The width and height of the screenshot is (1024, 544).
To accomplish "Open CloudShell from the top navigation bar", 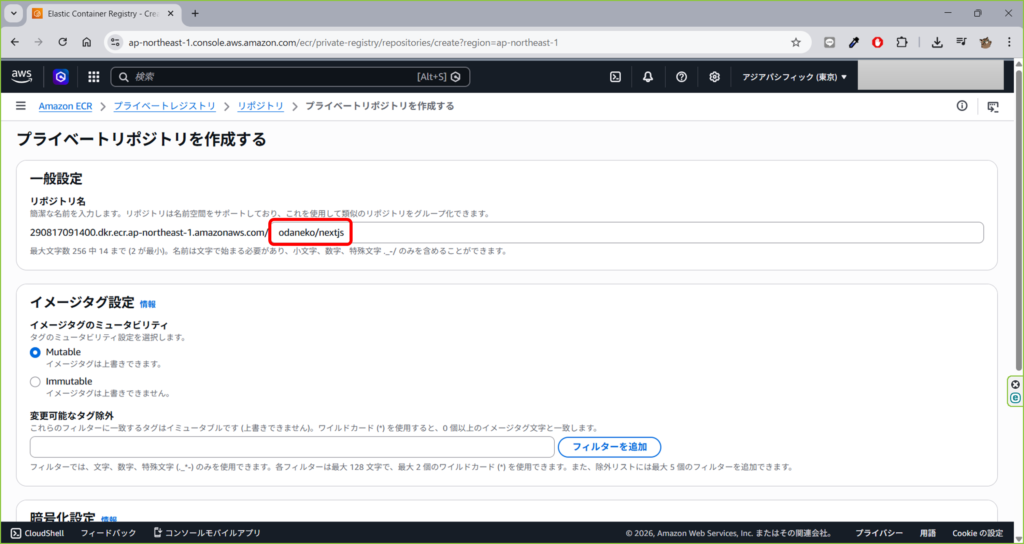I will point(617,77).
